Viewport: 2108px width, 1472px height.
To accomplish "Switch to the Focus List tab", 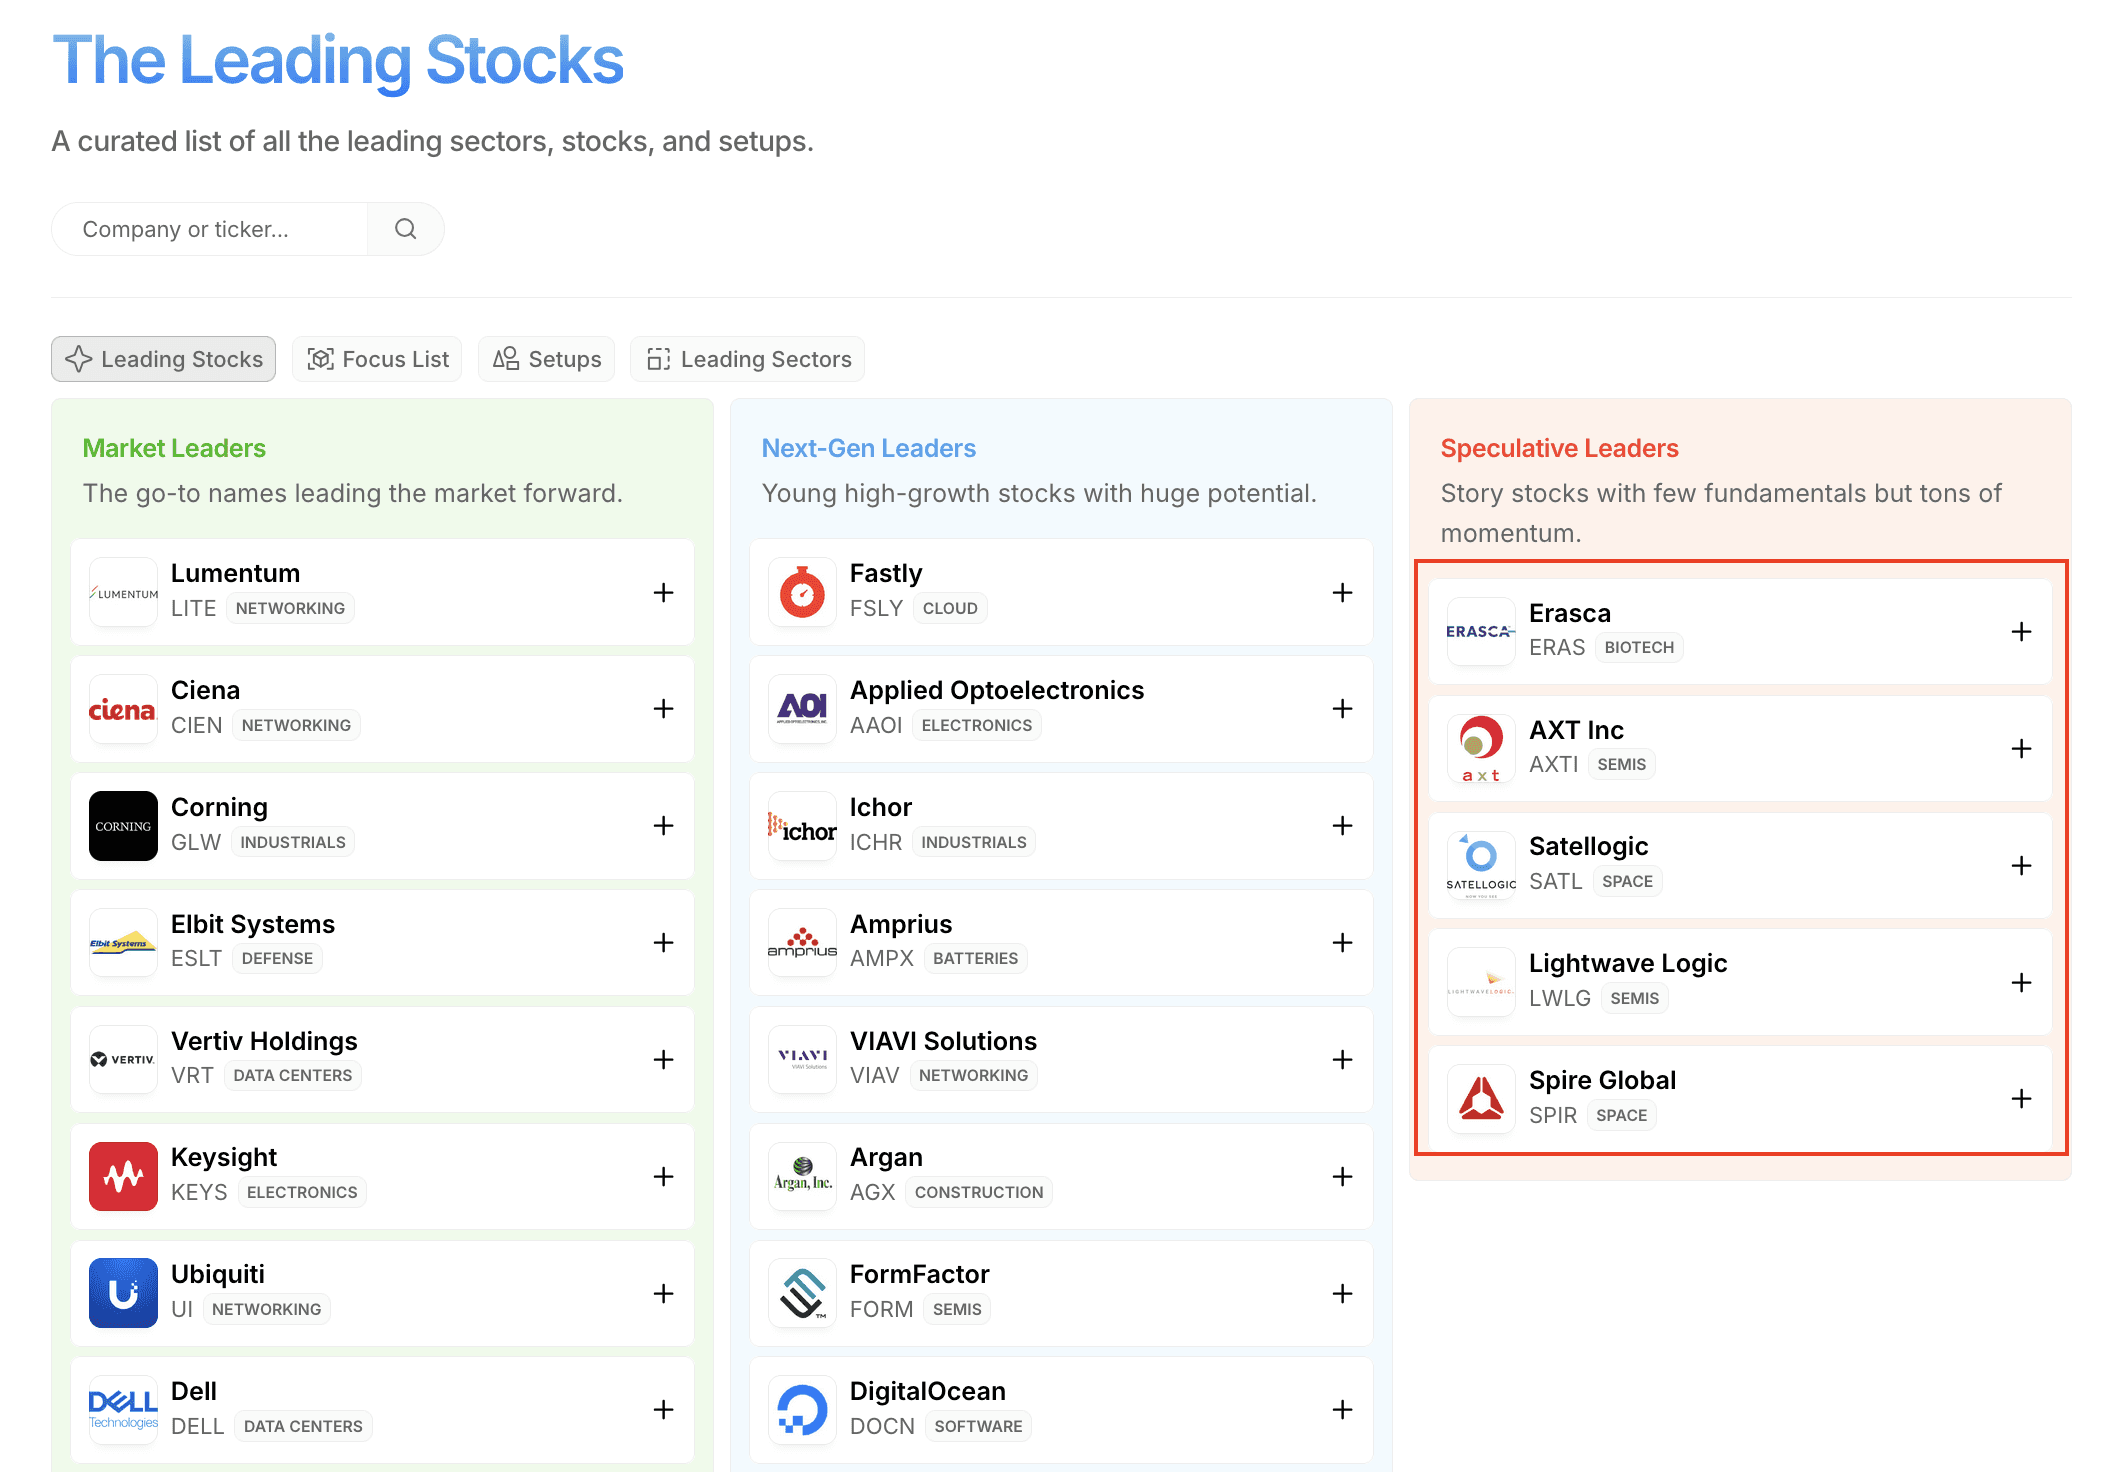I will 377,359.
